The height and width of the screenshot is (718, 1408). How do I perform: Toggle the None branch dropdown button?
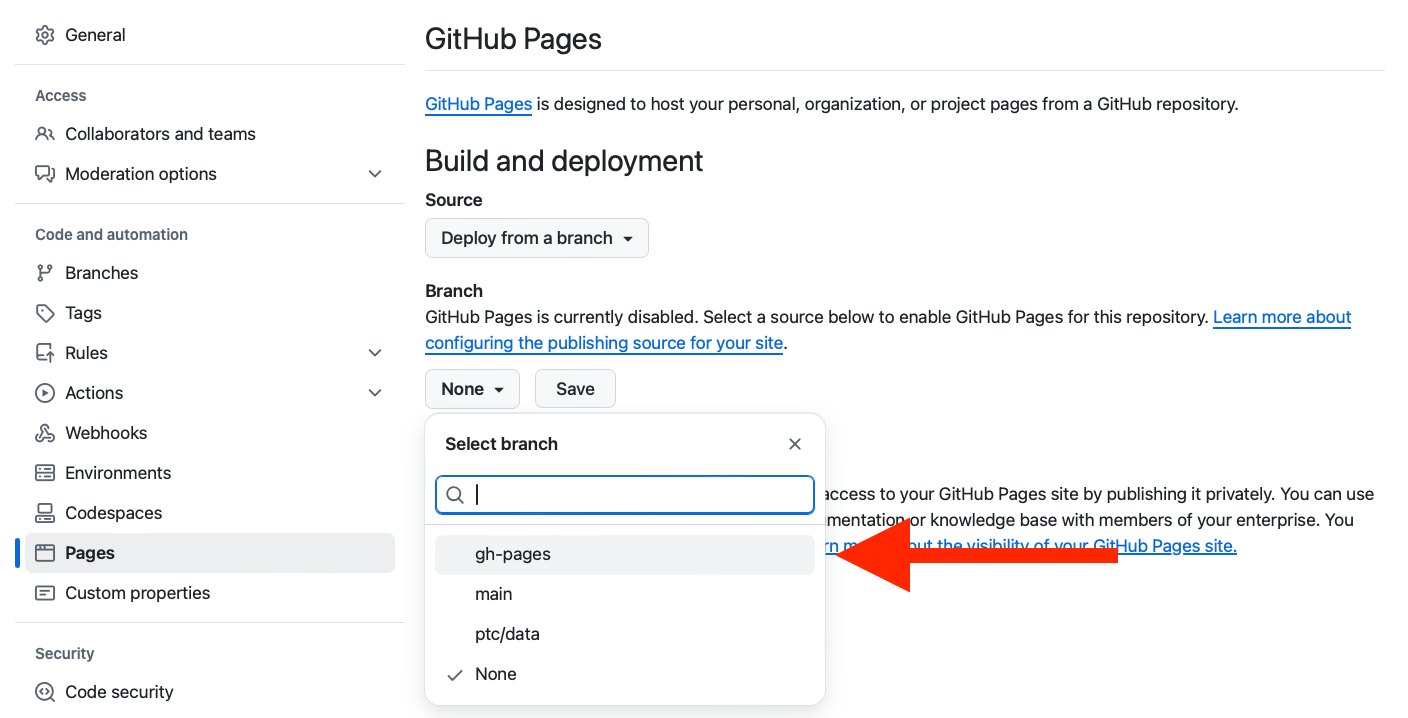coord(473,389)
